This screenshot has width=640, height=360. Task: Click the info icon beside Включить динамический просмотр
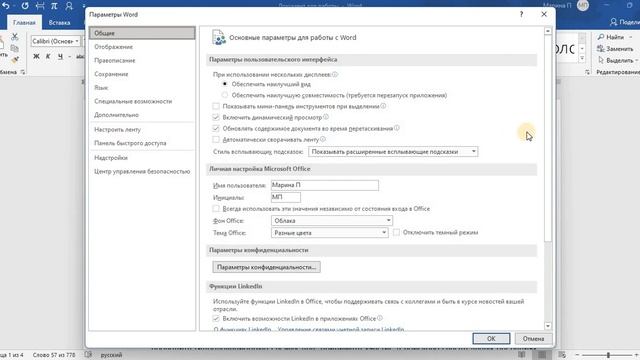pos(326,117)
